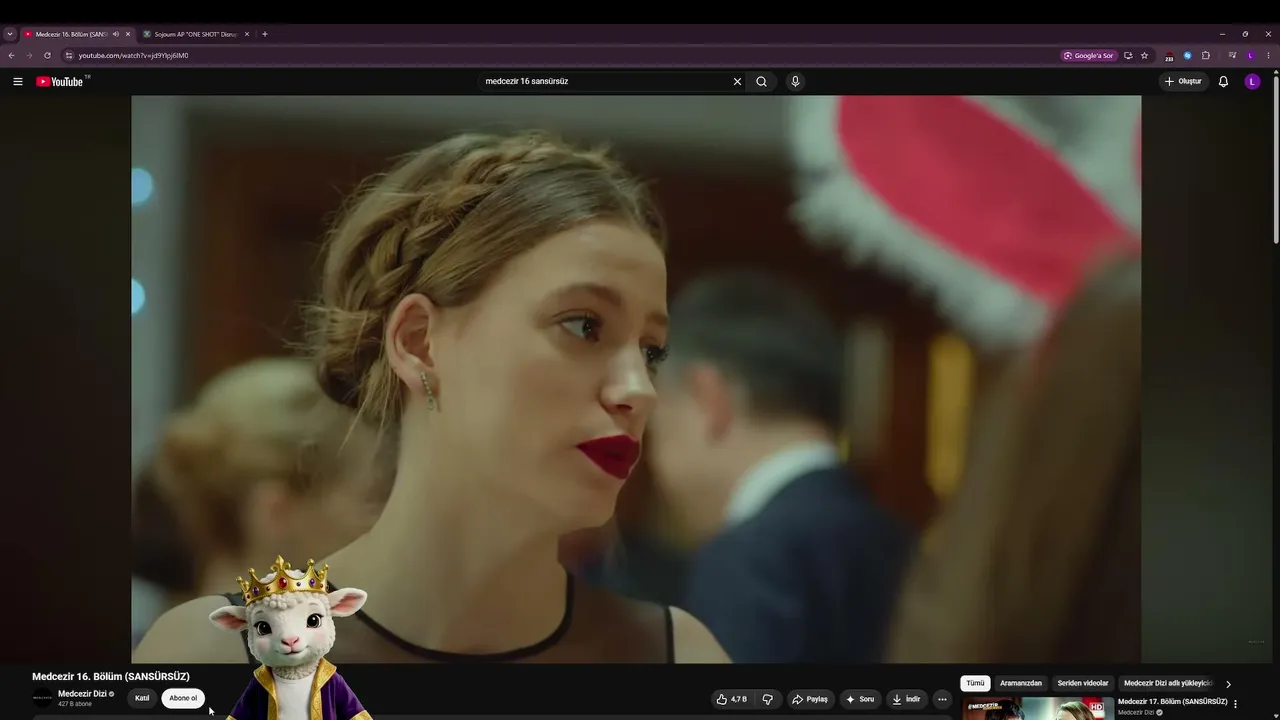This screenshot has width=1280, height=720.
Task: Open the YouTube account avatar menu
Action: point(1252,82)
